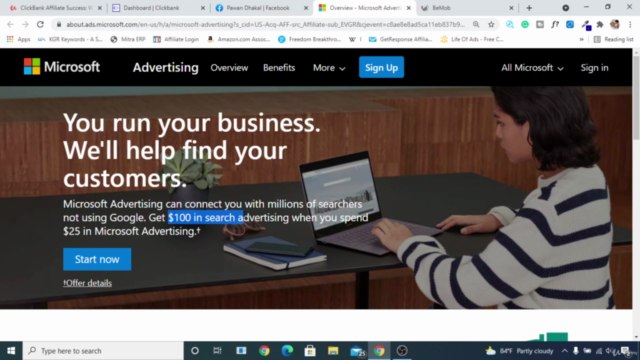Open the Reading list

click(613, 39)
